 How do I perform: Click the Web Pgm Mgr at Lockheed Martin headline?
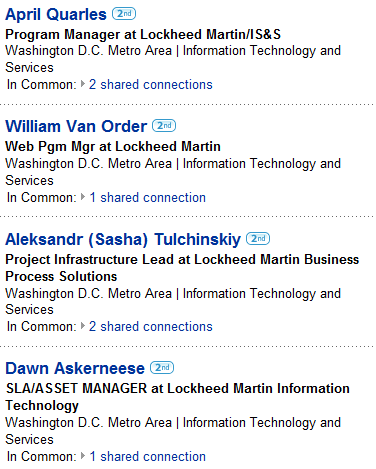coord(113,147)
